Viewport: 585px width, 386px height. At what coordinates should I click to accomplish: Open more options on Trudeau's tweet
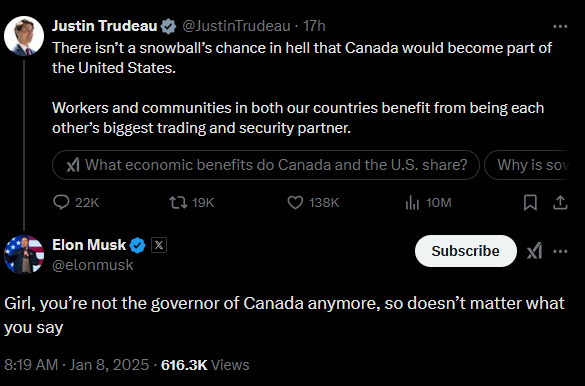pyautogui.click(x=560, y=26)
